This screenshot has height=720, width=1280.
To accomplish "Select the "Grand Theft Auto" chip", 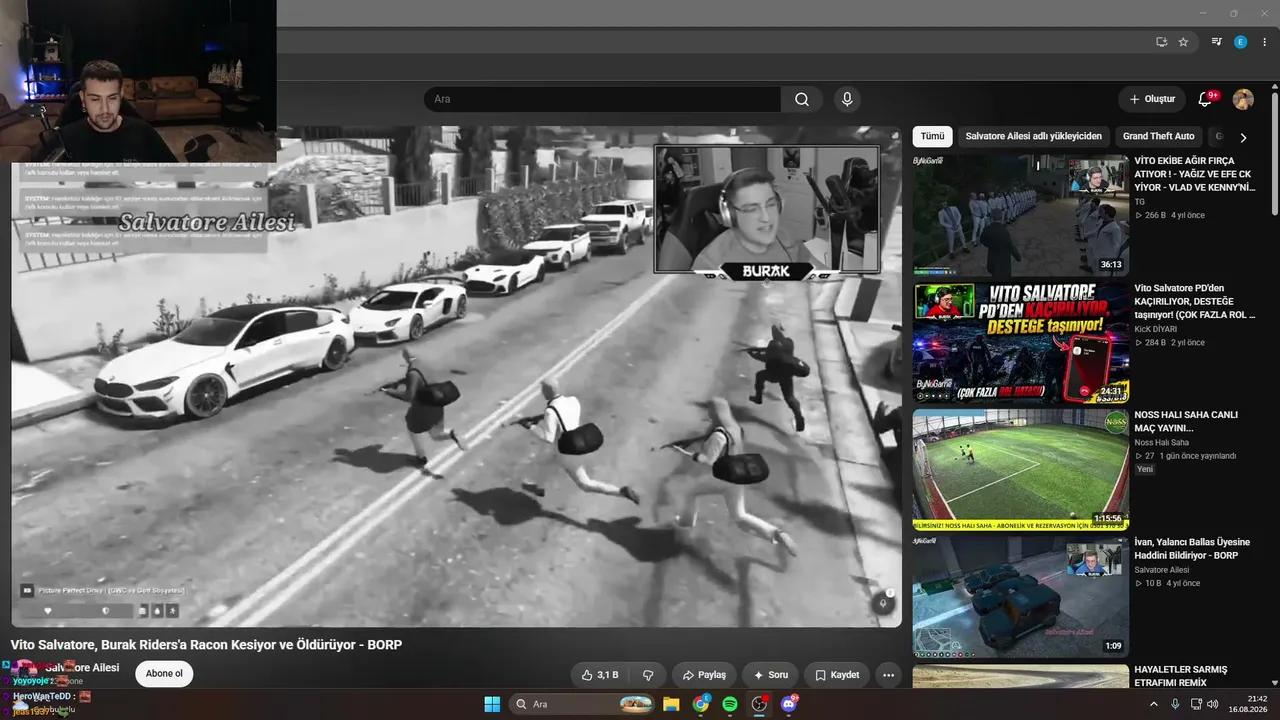I will point(1158,136).
